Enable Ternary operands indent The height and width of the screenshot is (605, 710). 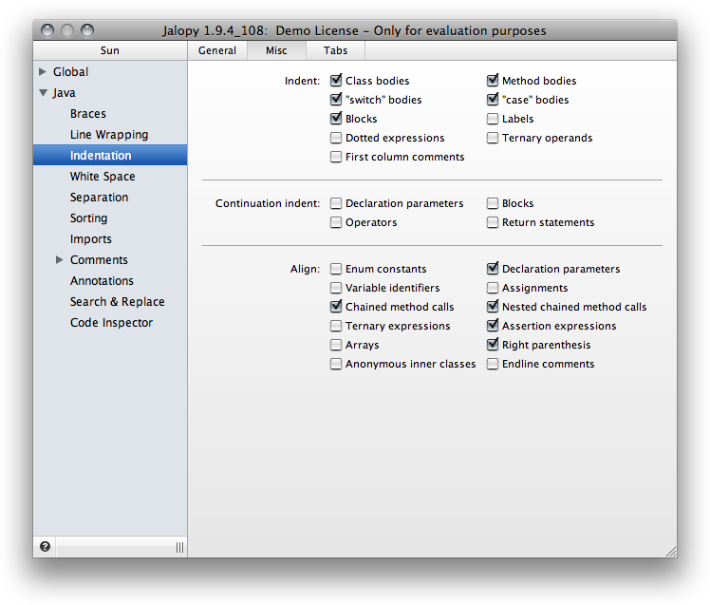(x=493, y=138)
